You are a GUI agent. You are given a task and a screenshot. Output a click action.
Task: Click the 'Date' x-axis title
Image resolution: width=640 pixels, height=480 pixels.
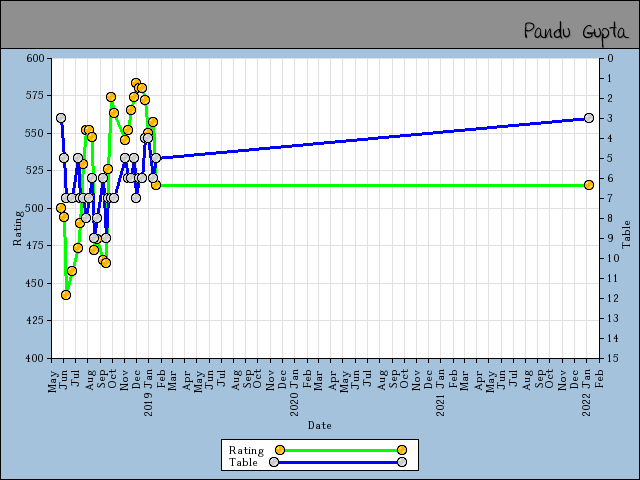pyautogui.click(x=320, y=425)
